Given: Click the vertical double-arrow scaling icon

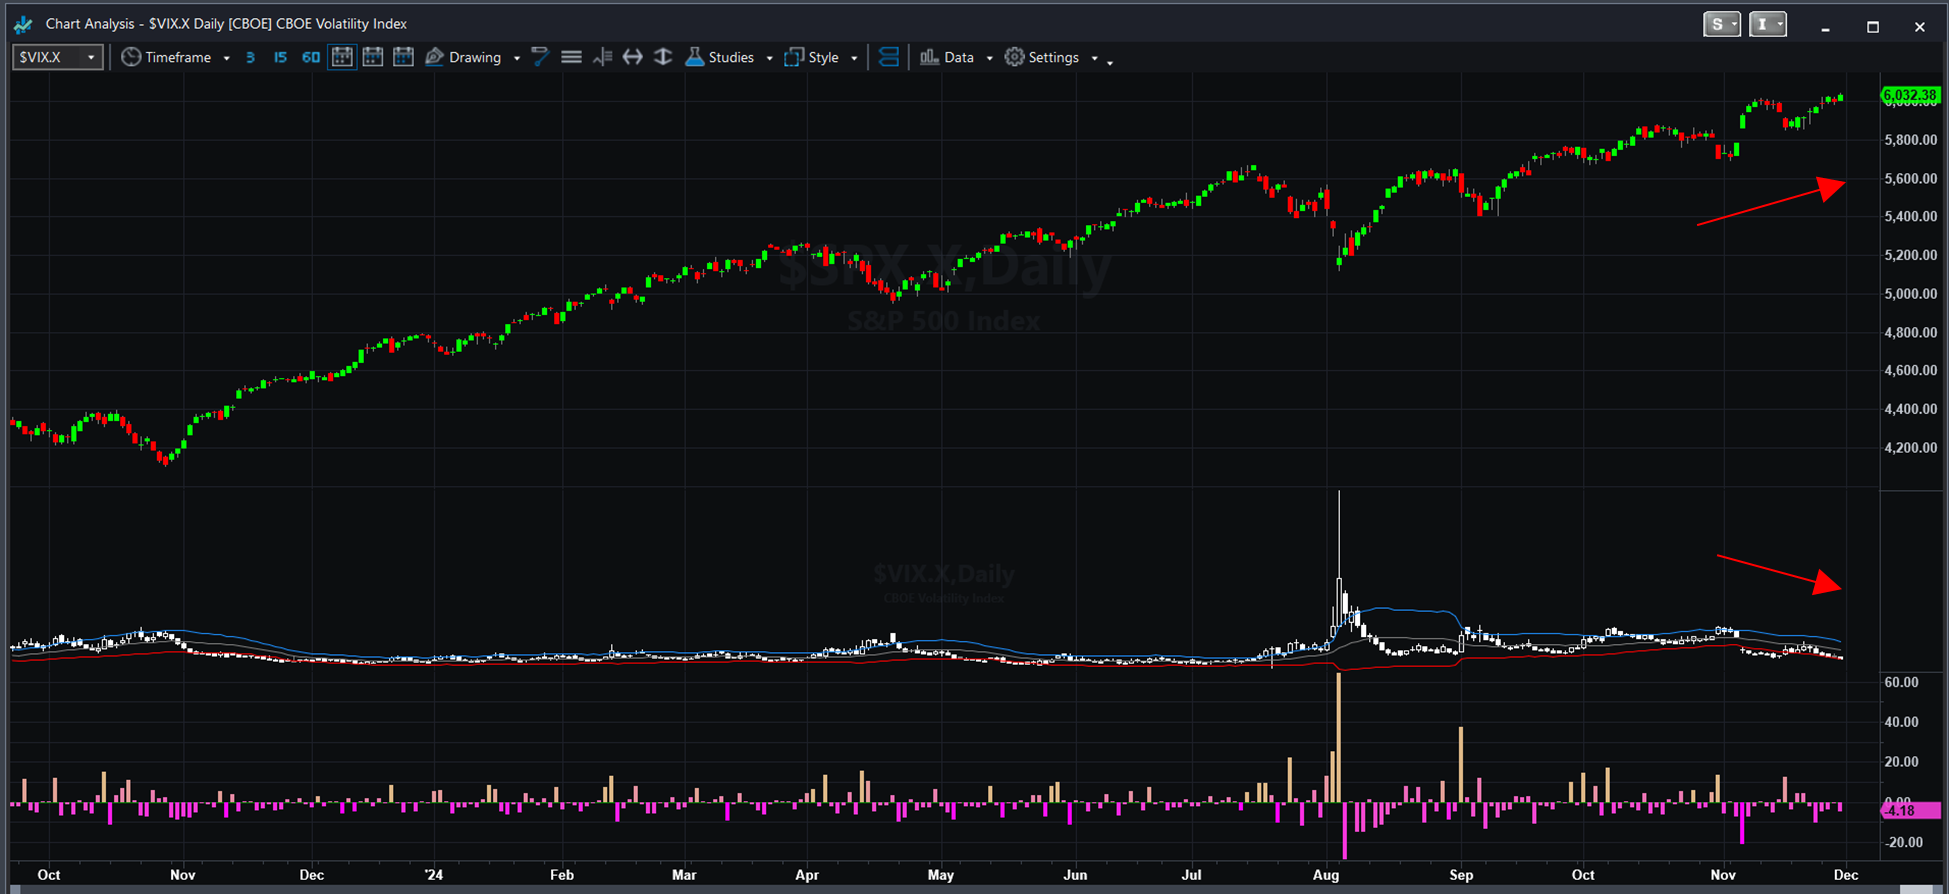Looking at the screenshot, I should 663,57.
